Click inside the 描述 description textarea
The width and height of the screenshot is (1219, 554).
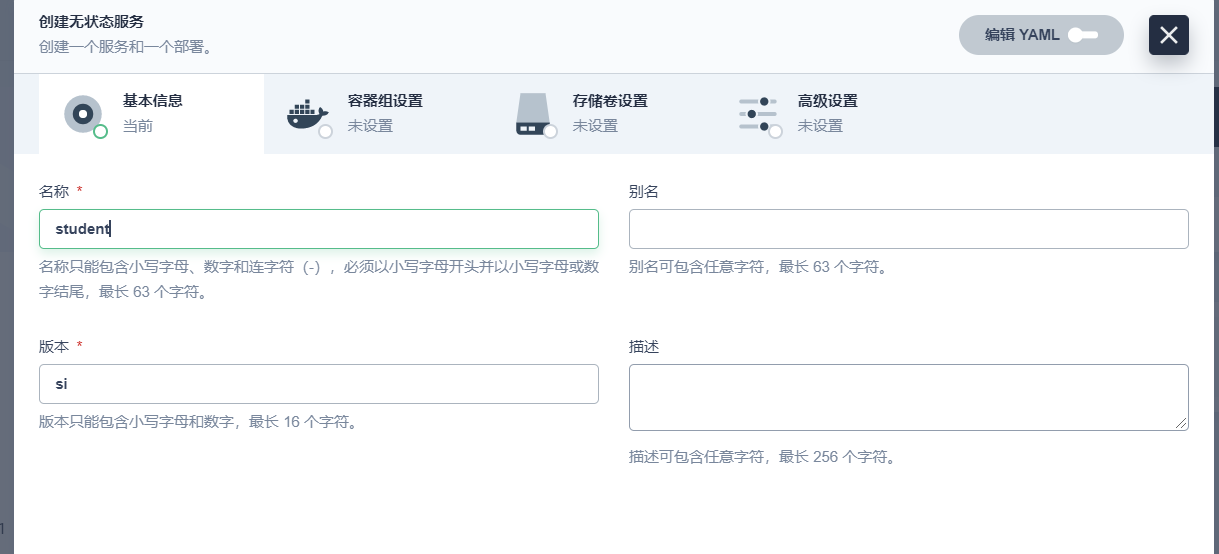pyautogui.click(x=908, y=397)
